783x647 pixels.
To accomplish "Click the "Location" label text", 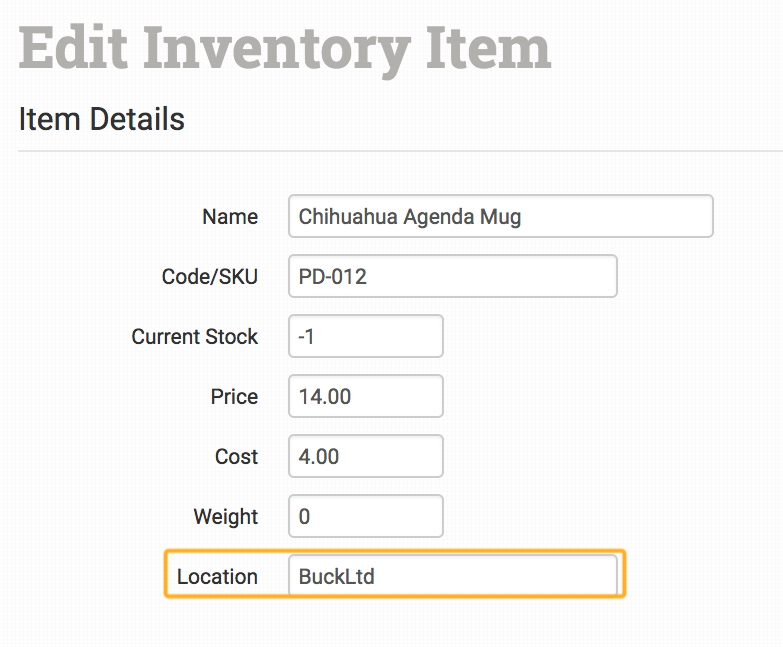I will pos(217,577).
